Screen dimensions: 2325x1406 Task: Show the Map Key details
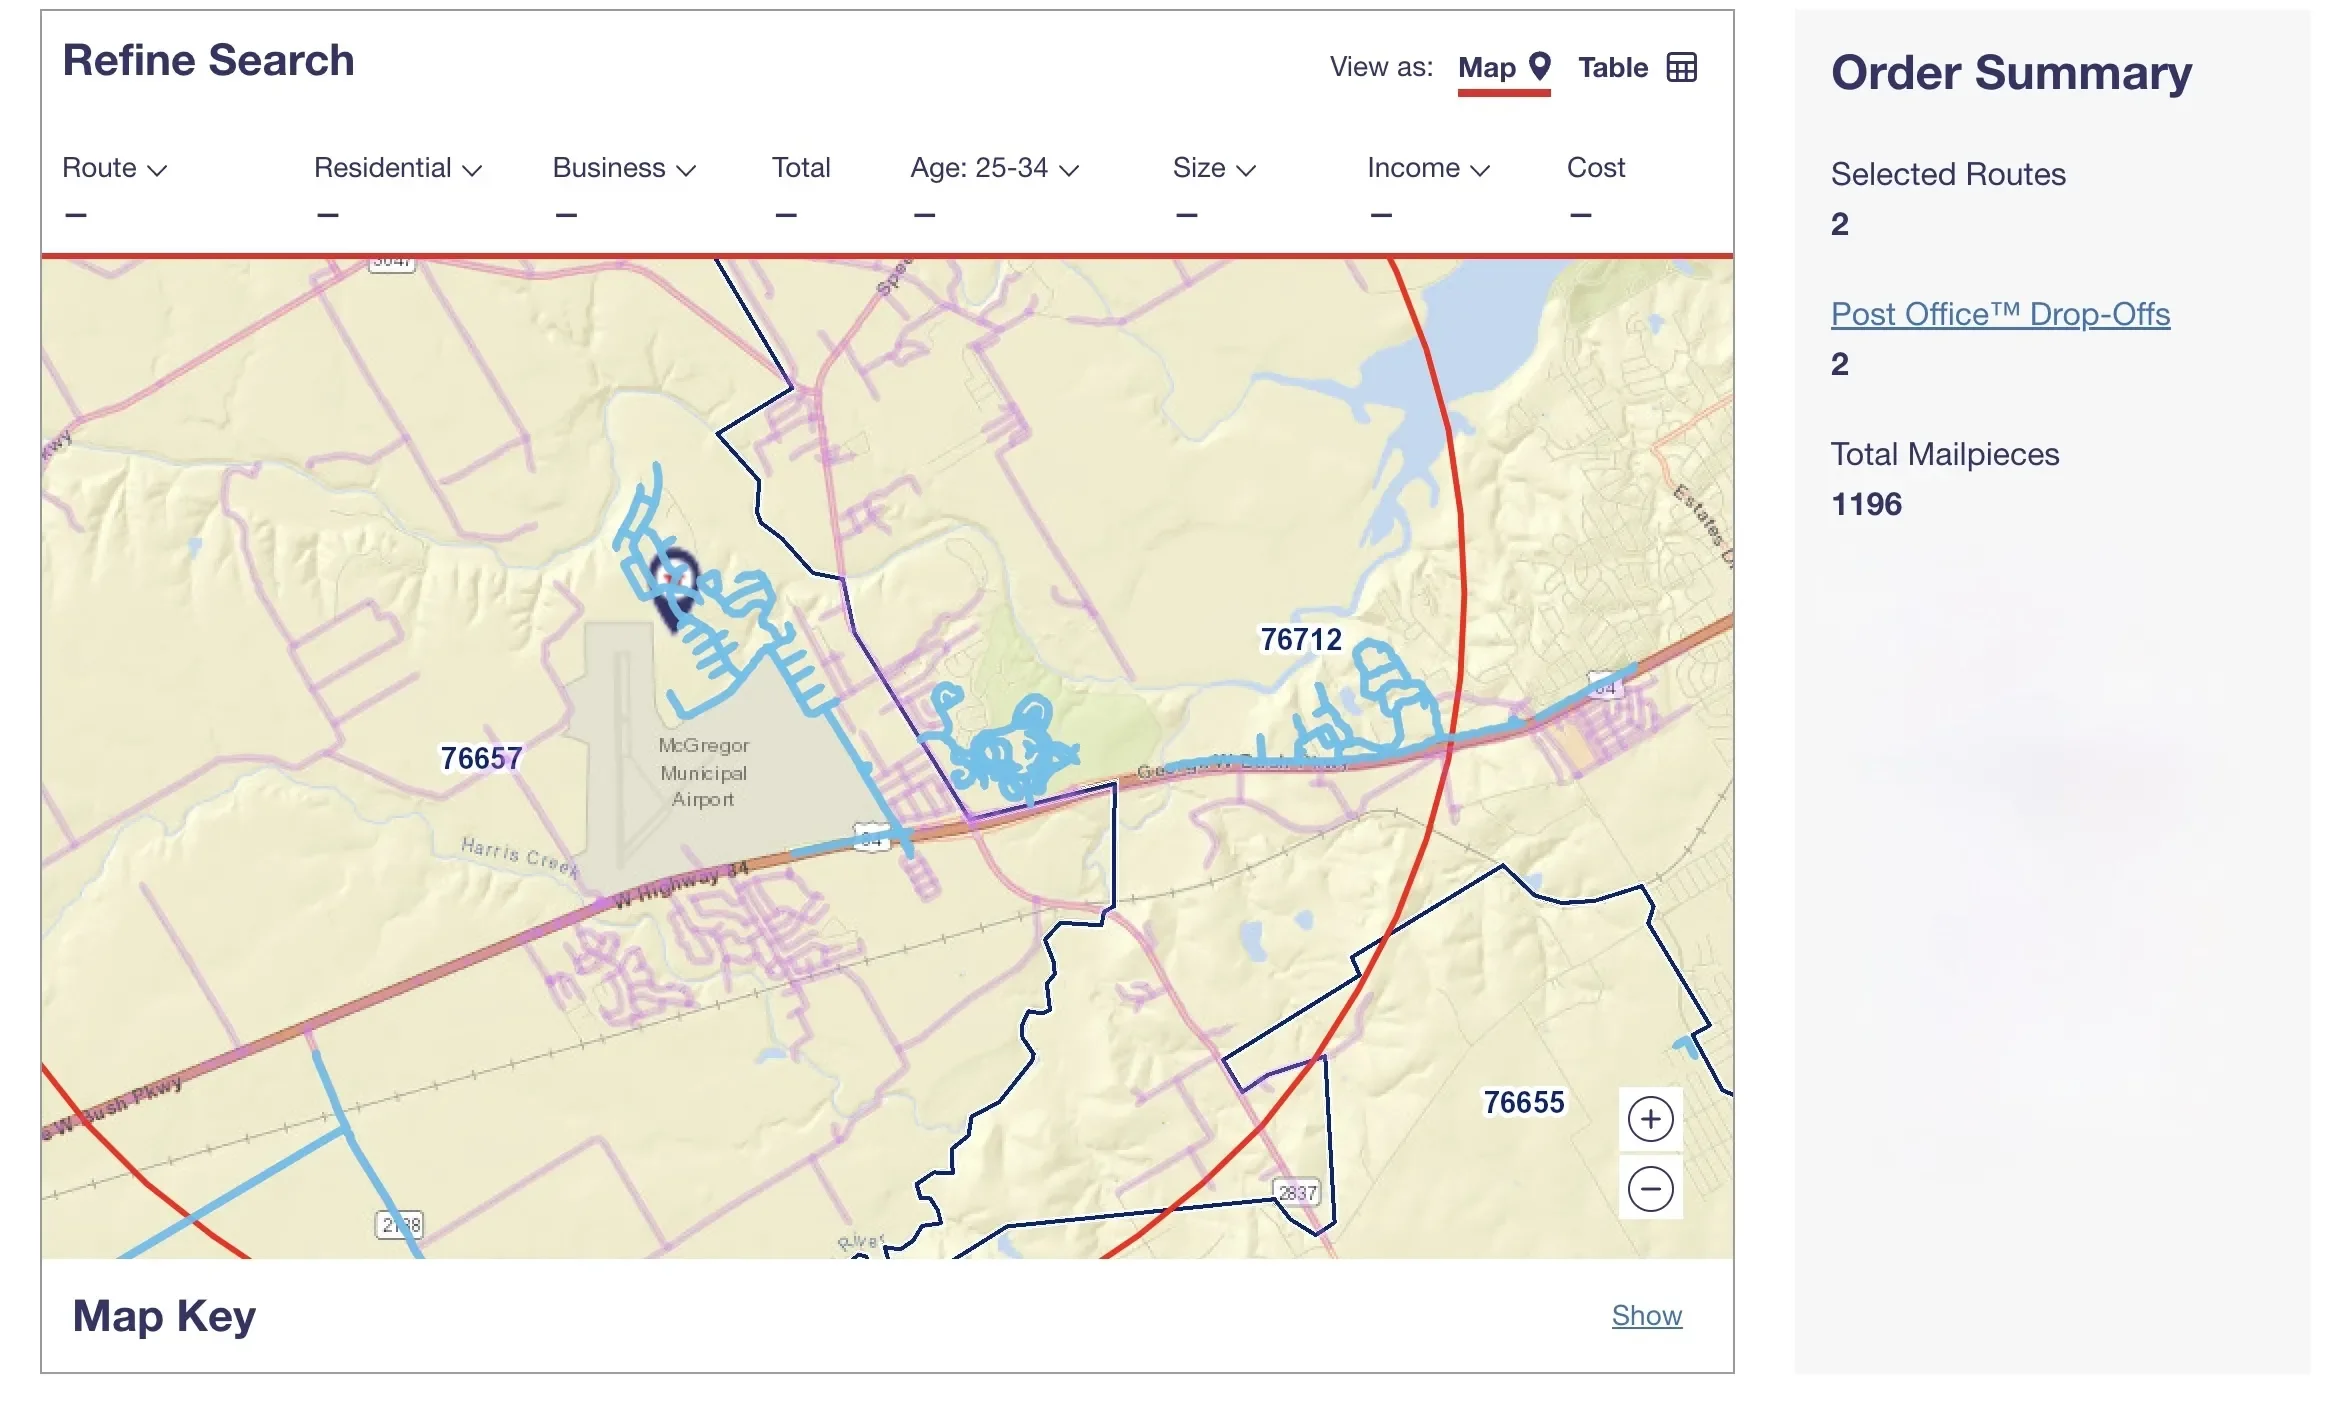click(1646, 1315)
